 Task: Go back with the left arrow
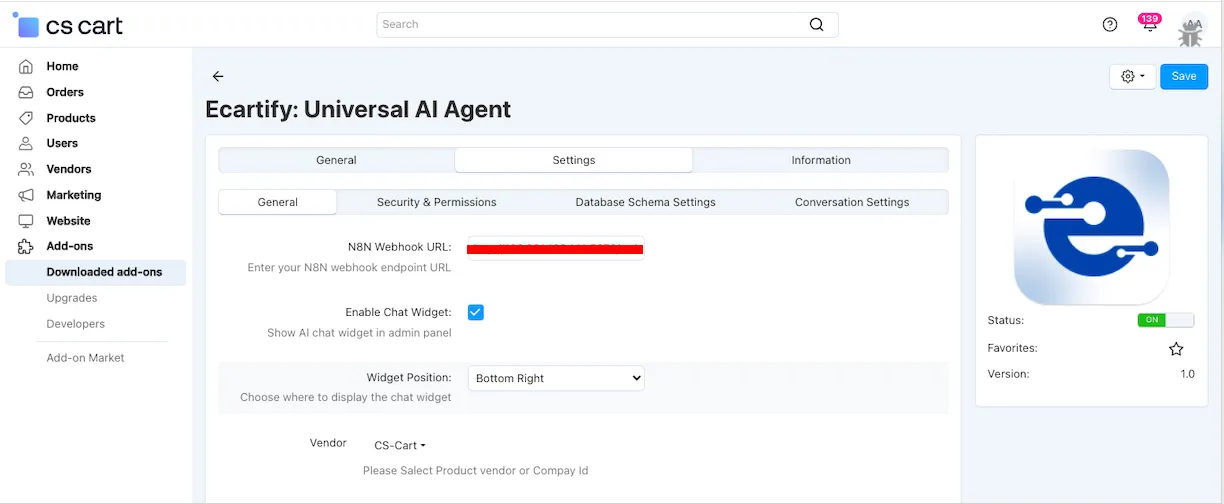[x=218, y=76]
